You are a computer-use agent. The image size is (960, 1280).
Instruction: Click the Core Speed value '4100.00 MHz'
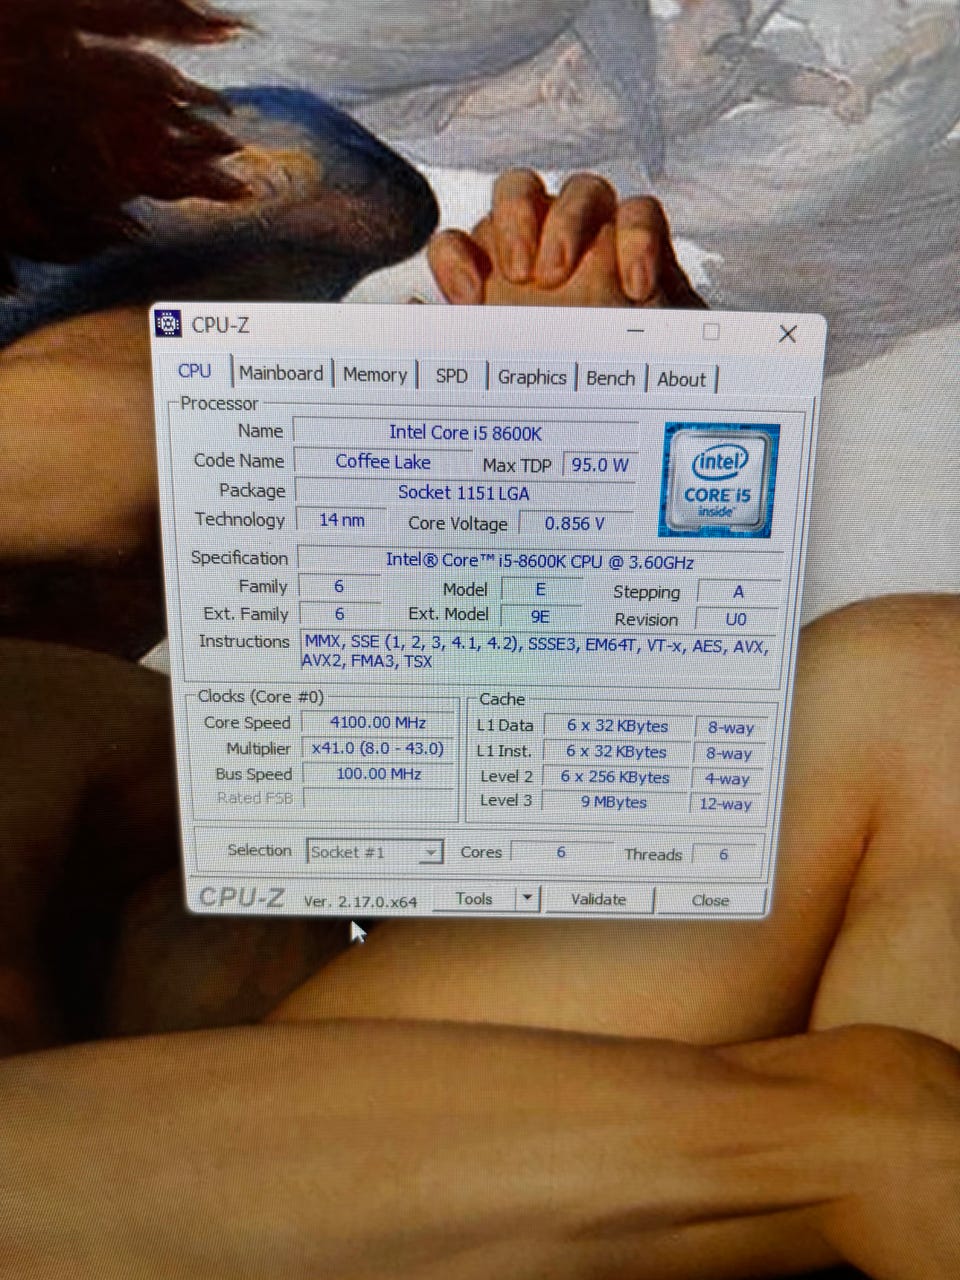[x=379, y=722]
